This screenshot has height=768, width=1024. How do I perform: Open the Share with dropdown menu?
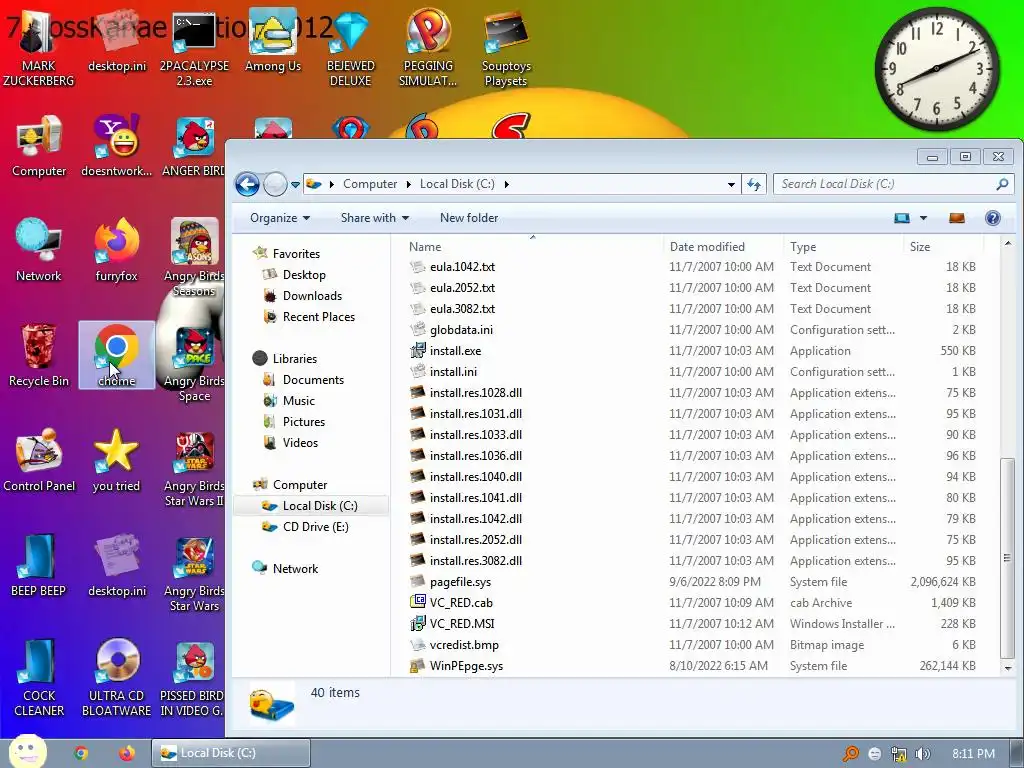[x=375, y=218]
